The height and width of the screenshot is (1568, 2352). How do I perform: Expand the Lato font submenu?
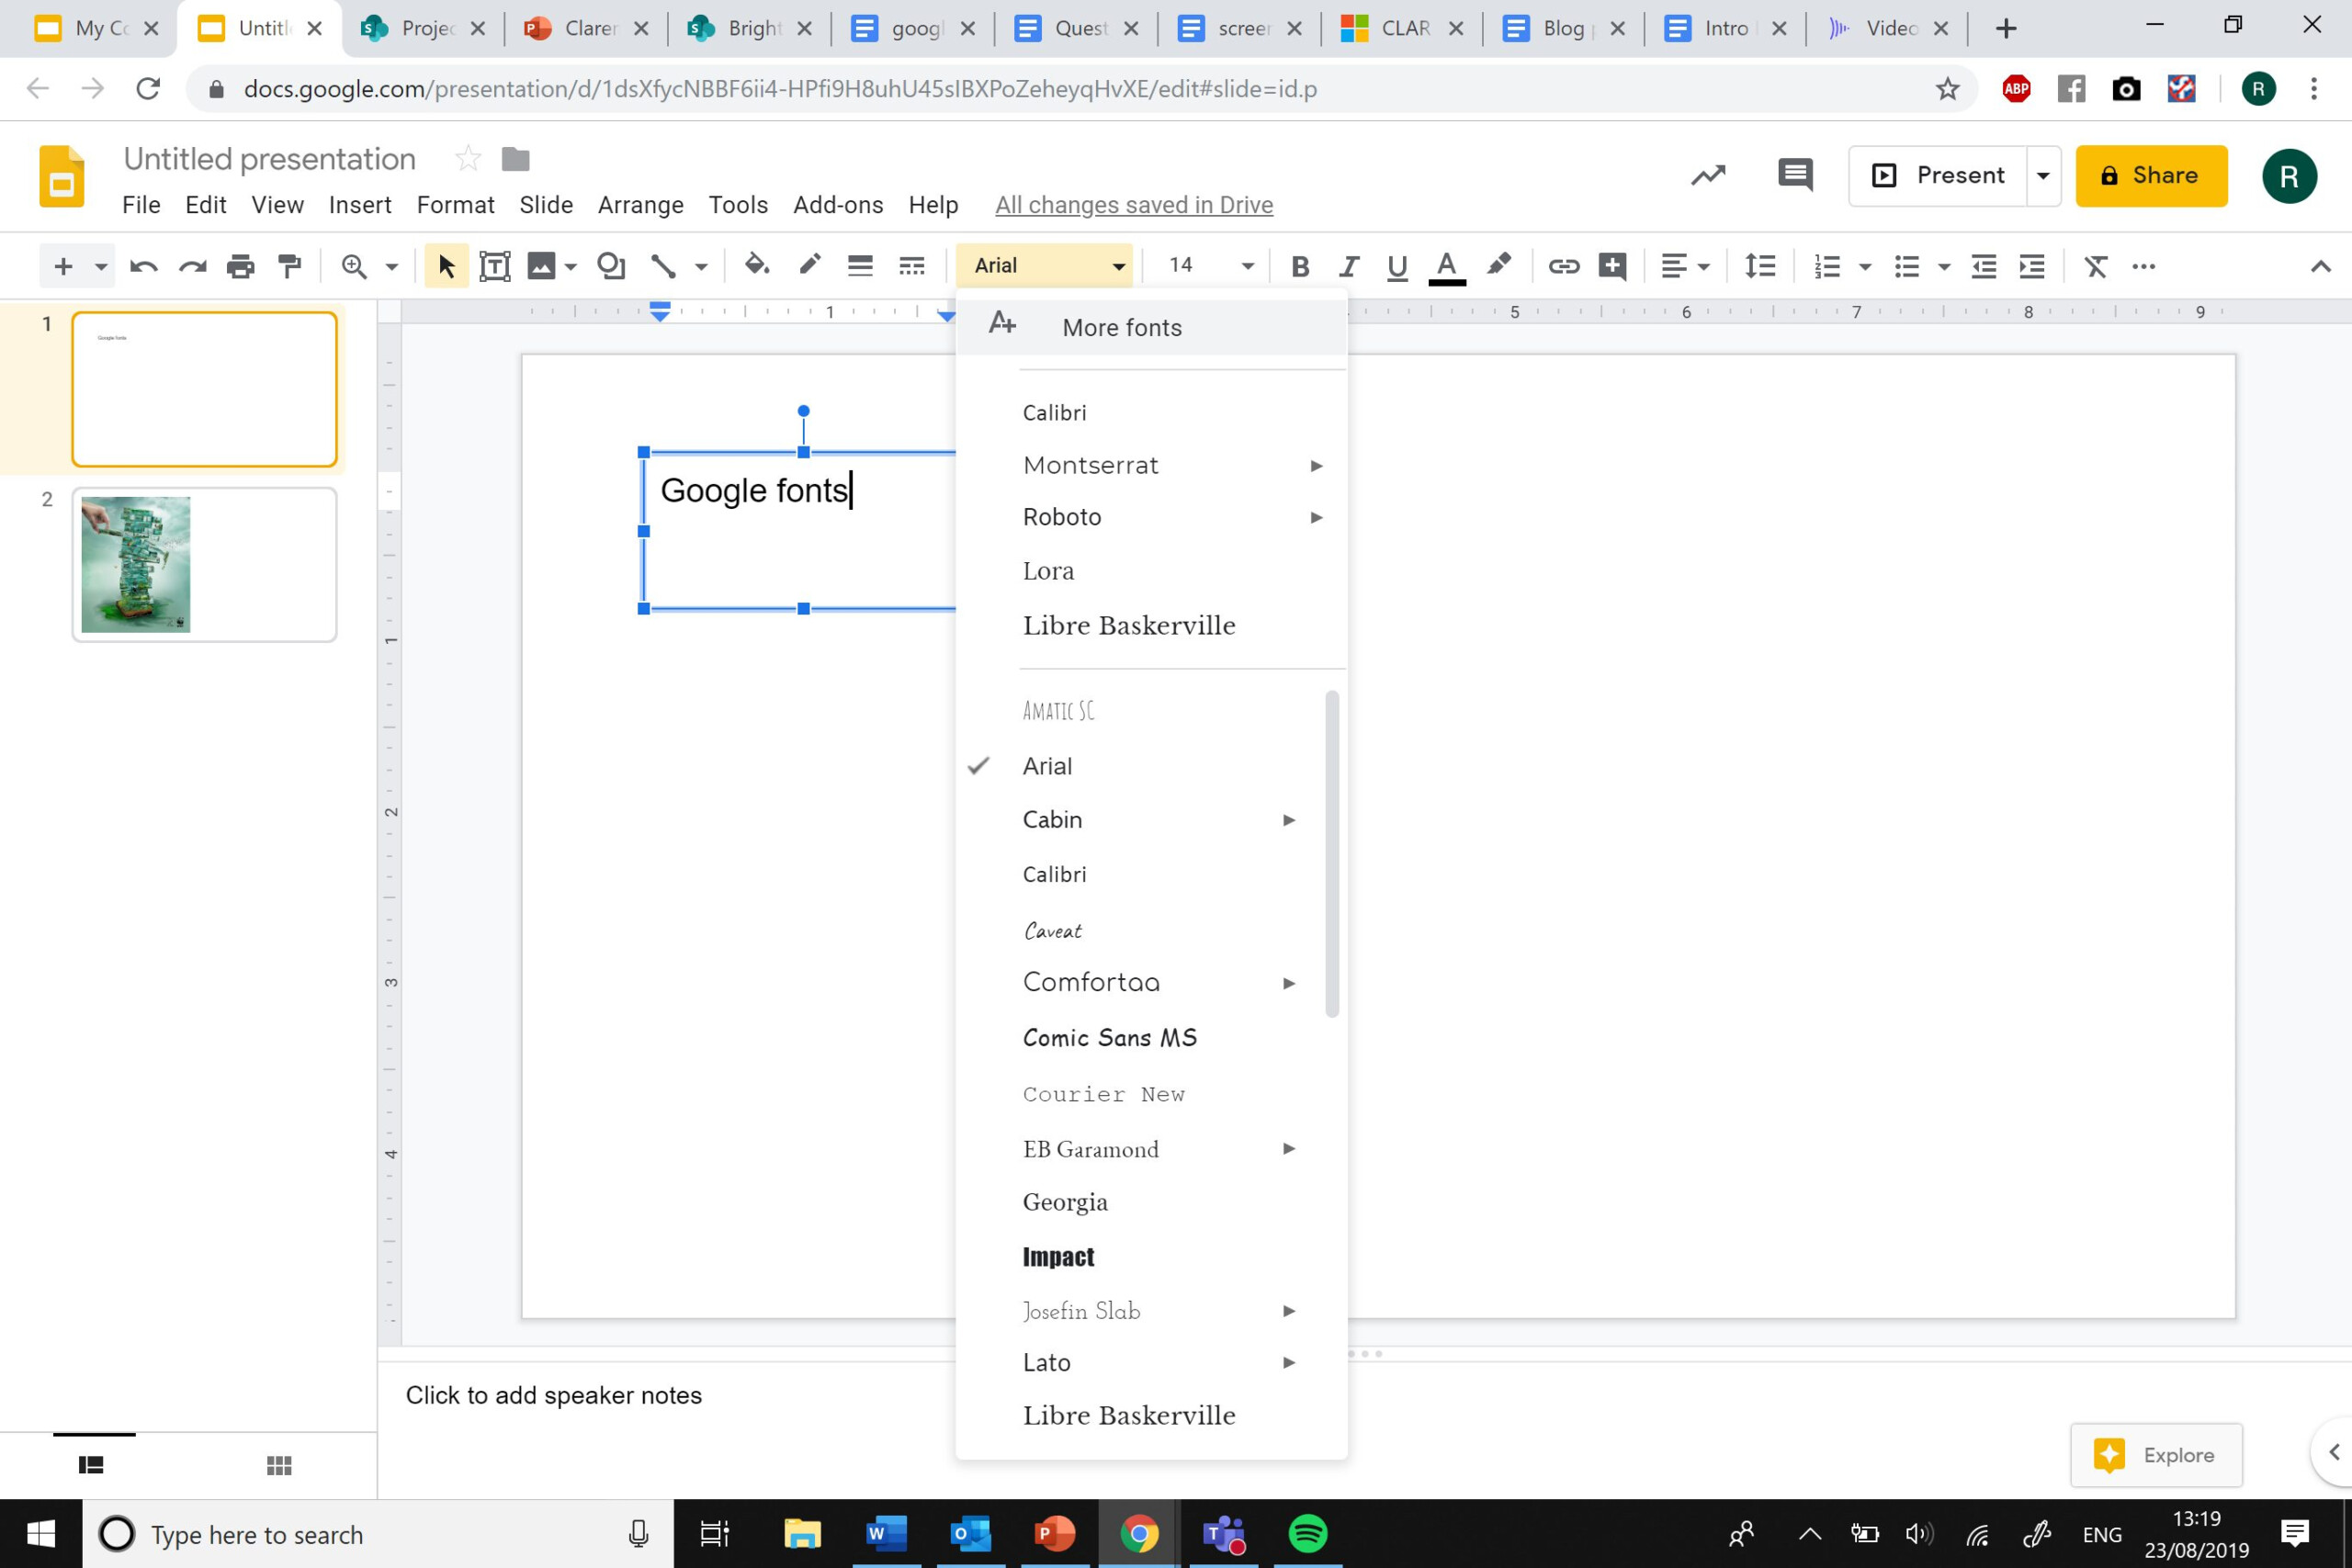[x=1288, y=1361]
